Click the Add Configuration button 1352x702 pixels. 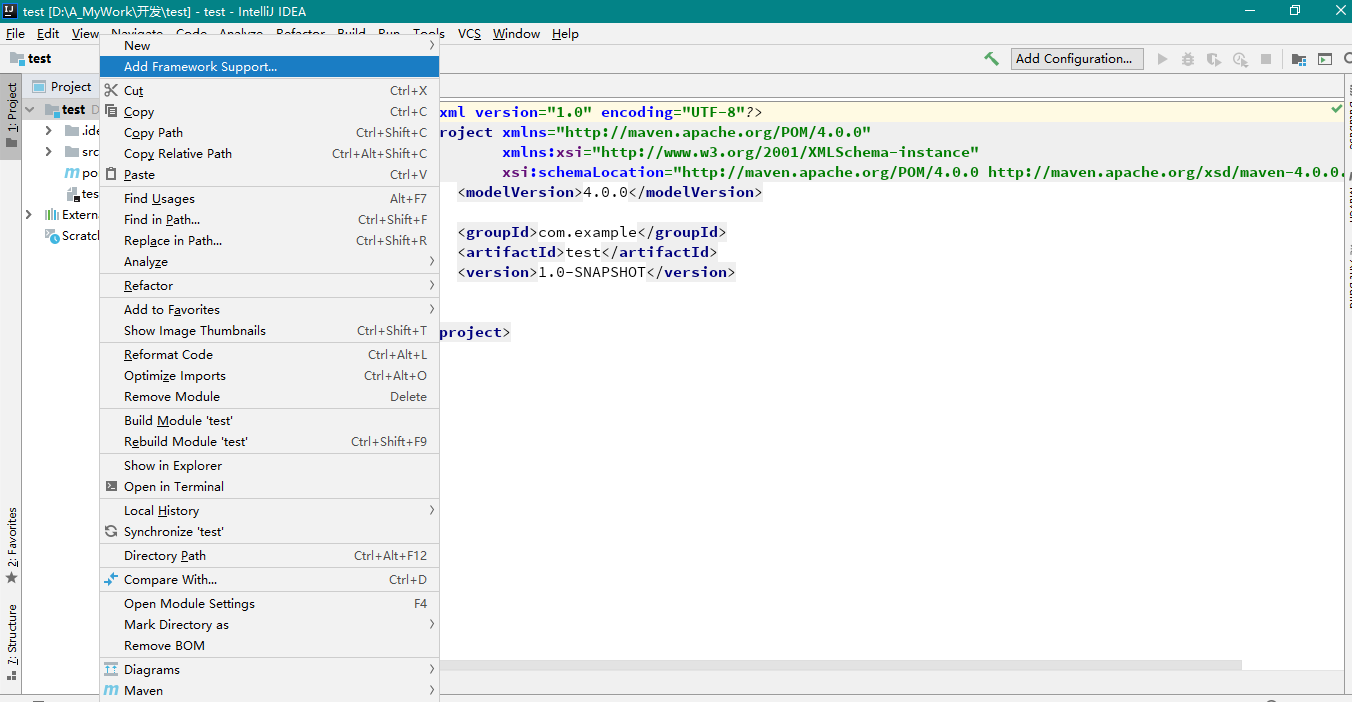[x=1073, y=59]
